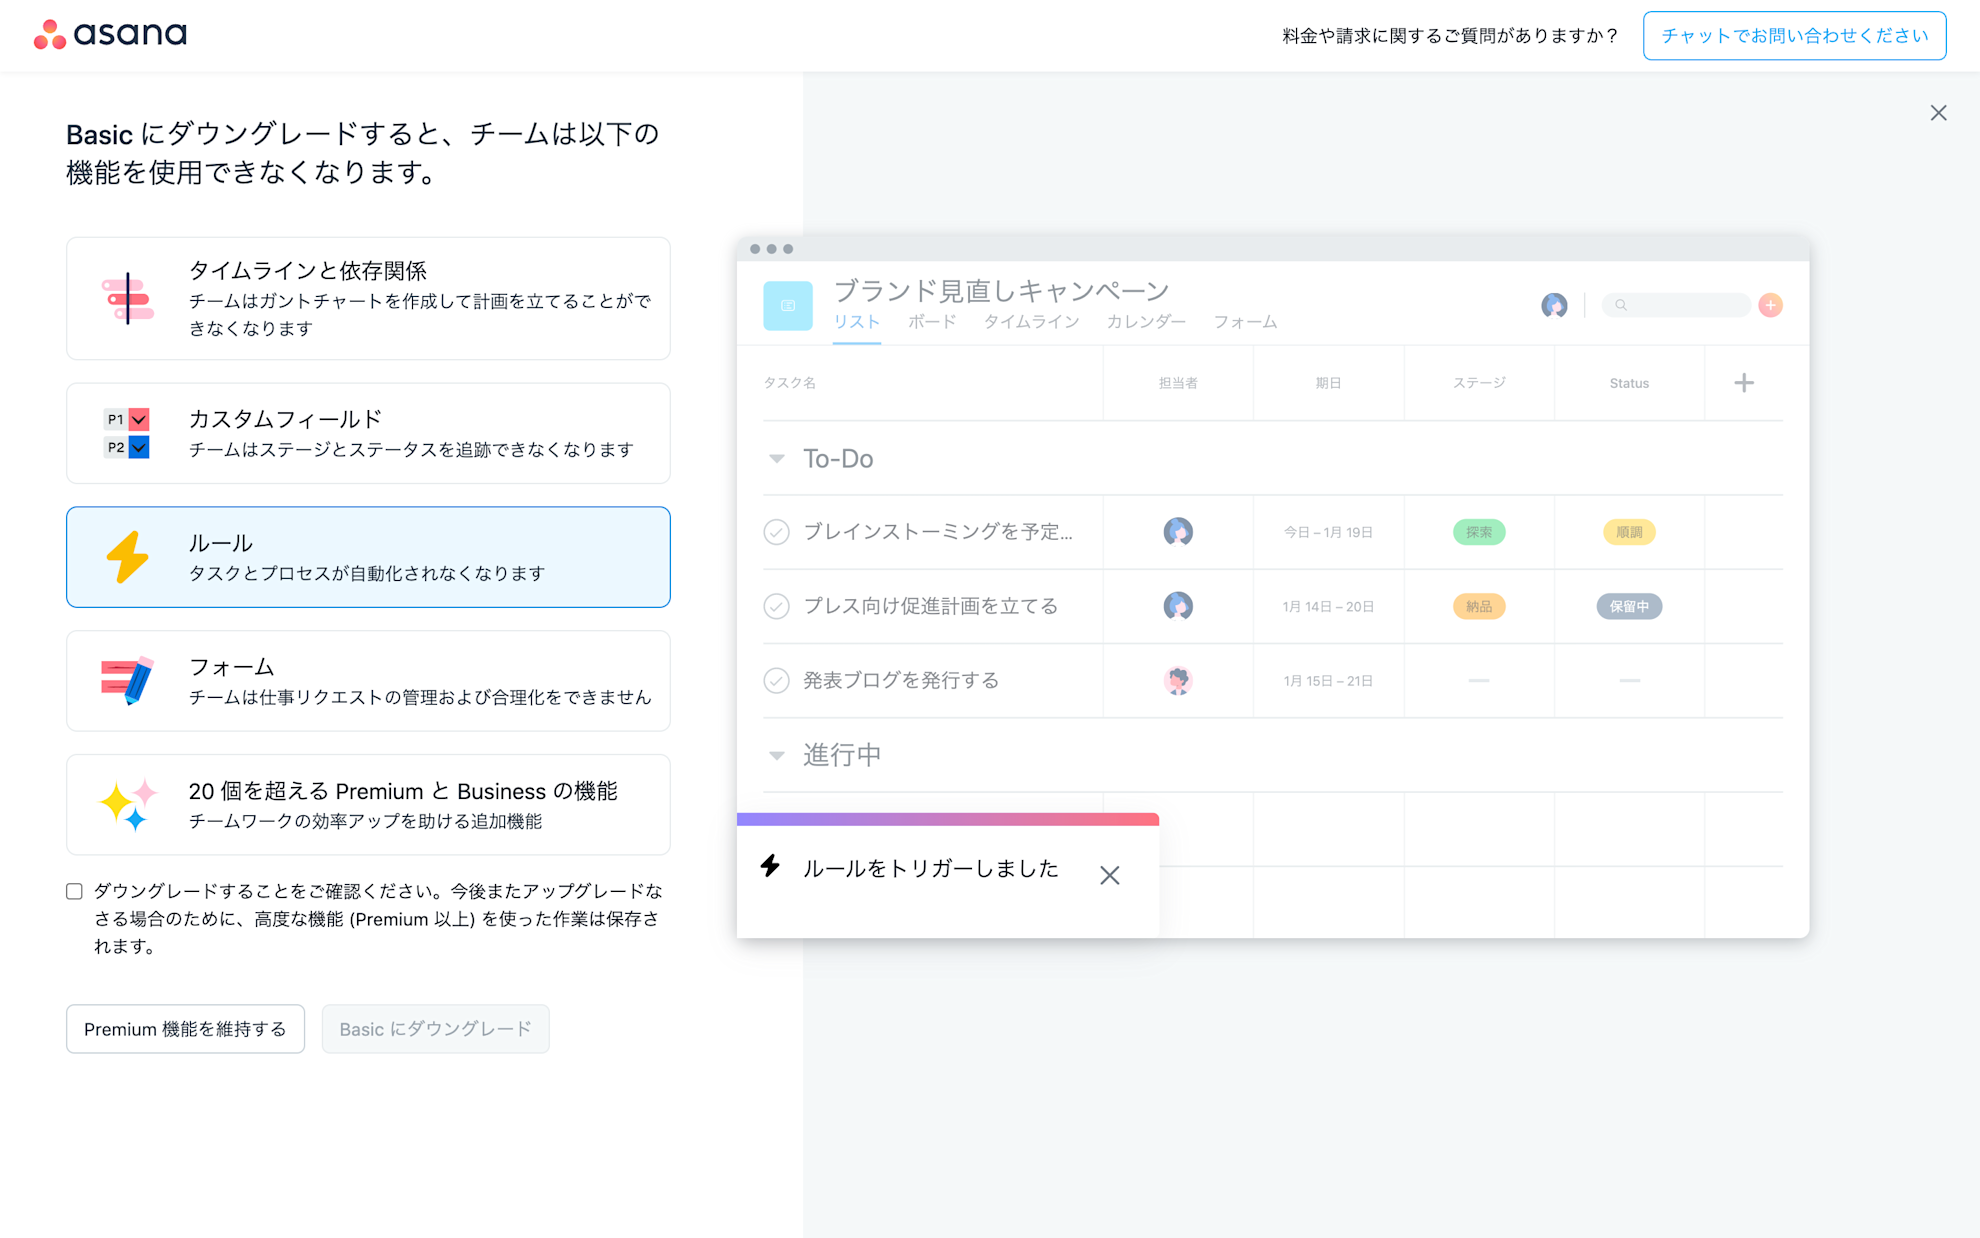1980x1238 pixels.
Task: Mark ブレインストーミング task complete
Action: (x=776, y=532)
